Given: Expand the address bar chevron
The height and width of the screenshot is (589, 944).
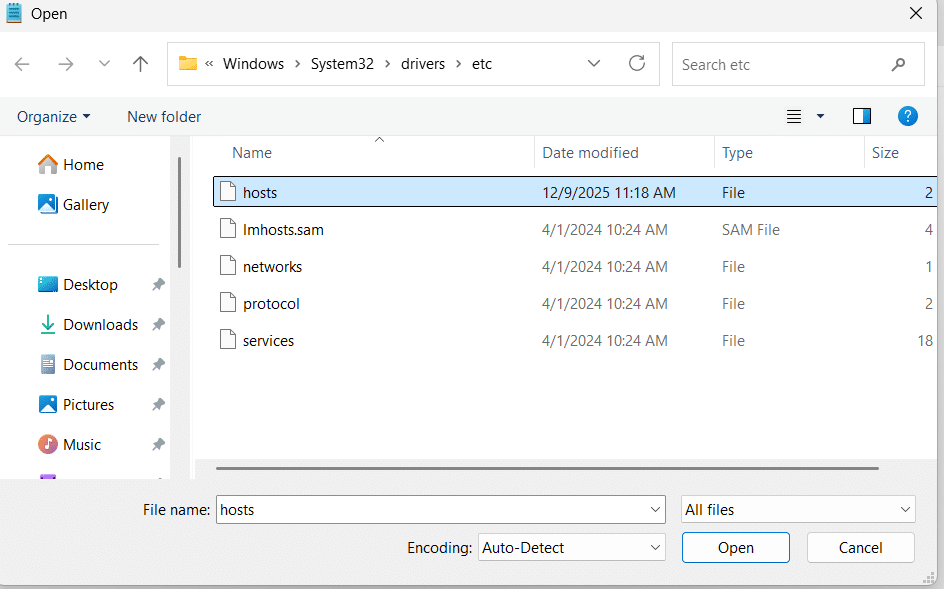Looking at the screenshot, I should pos(594,63).
